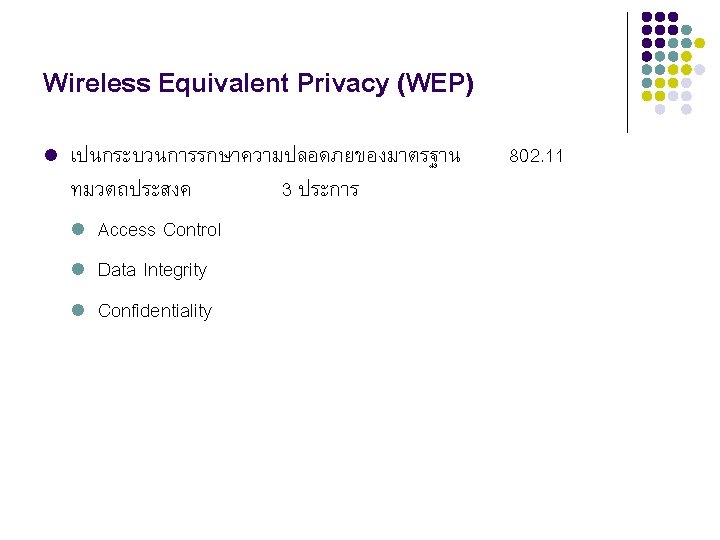Select the Confidentiality item text

[155, 311]
